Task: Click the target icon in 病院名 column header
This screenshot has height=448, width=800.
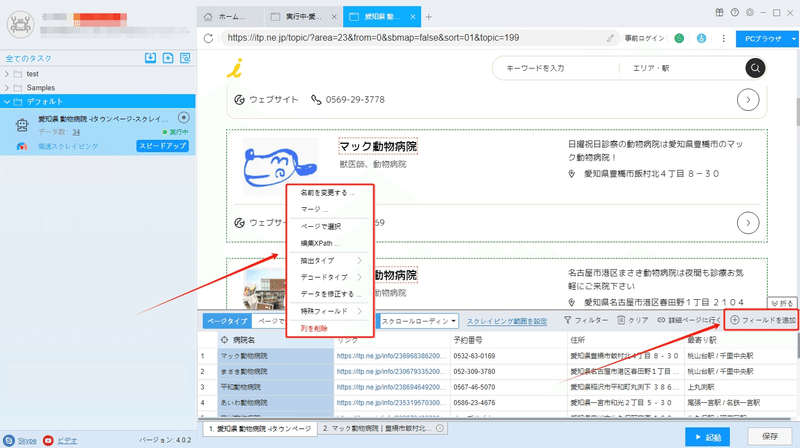Action: 224,340
